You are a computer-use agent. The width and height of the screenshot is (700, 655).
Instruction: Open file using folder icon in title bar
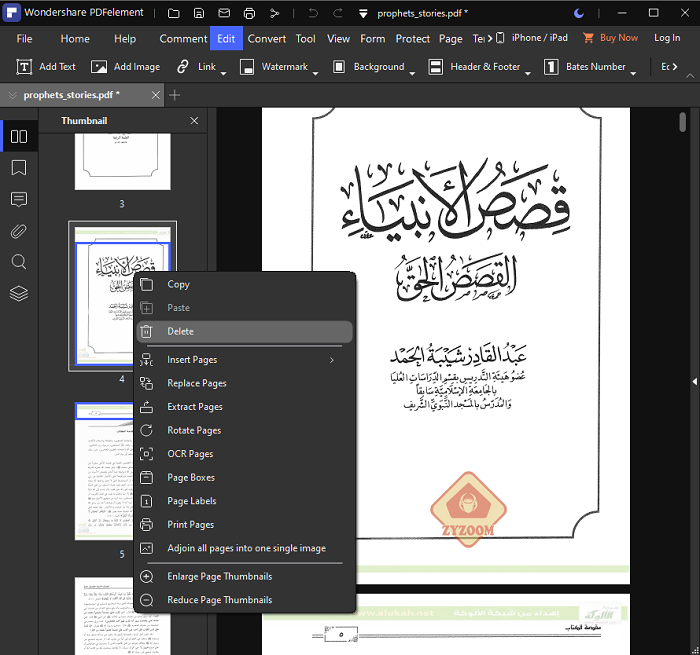174,13
